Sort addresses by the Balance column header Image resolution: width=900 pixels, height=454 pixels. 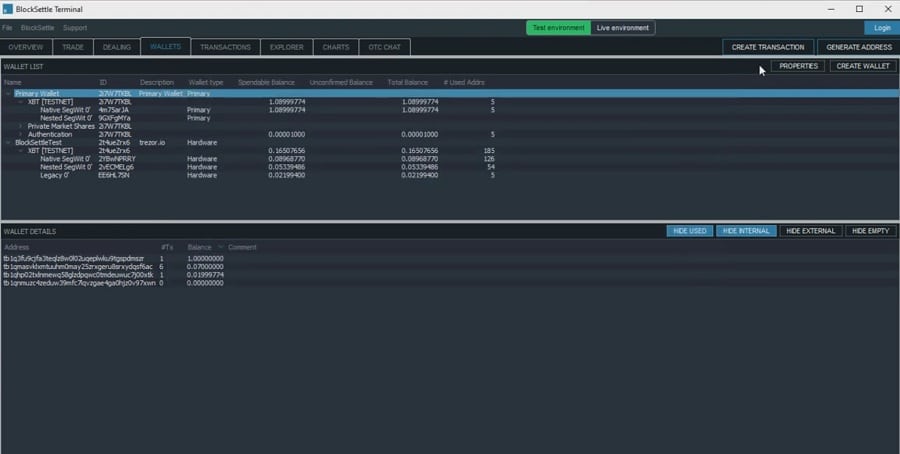tap(200, 247)
